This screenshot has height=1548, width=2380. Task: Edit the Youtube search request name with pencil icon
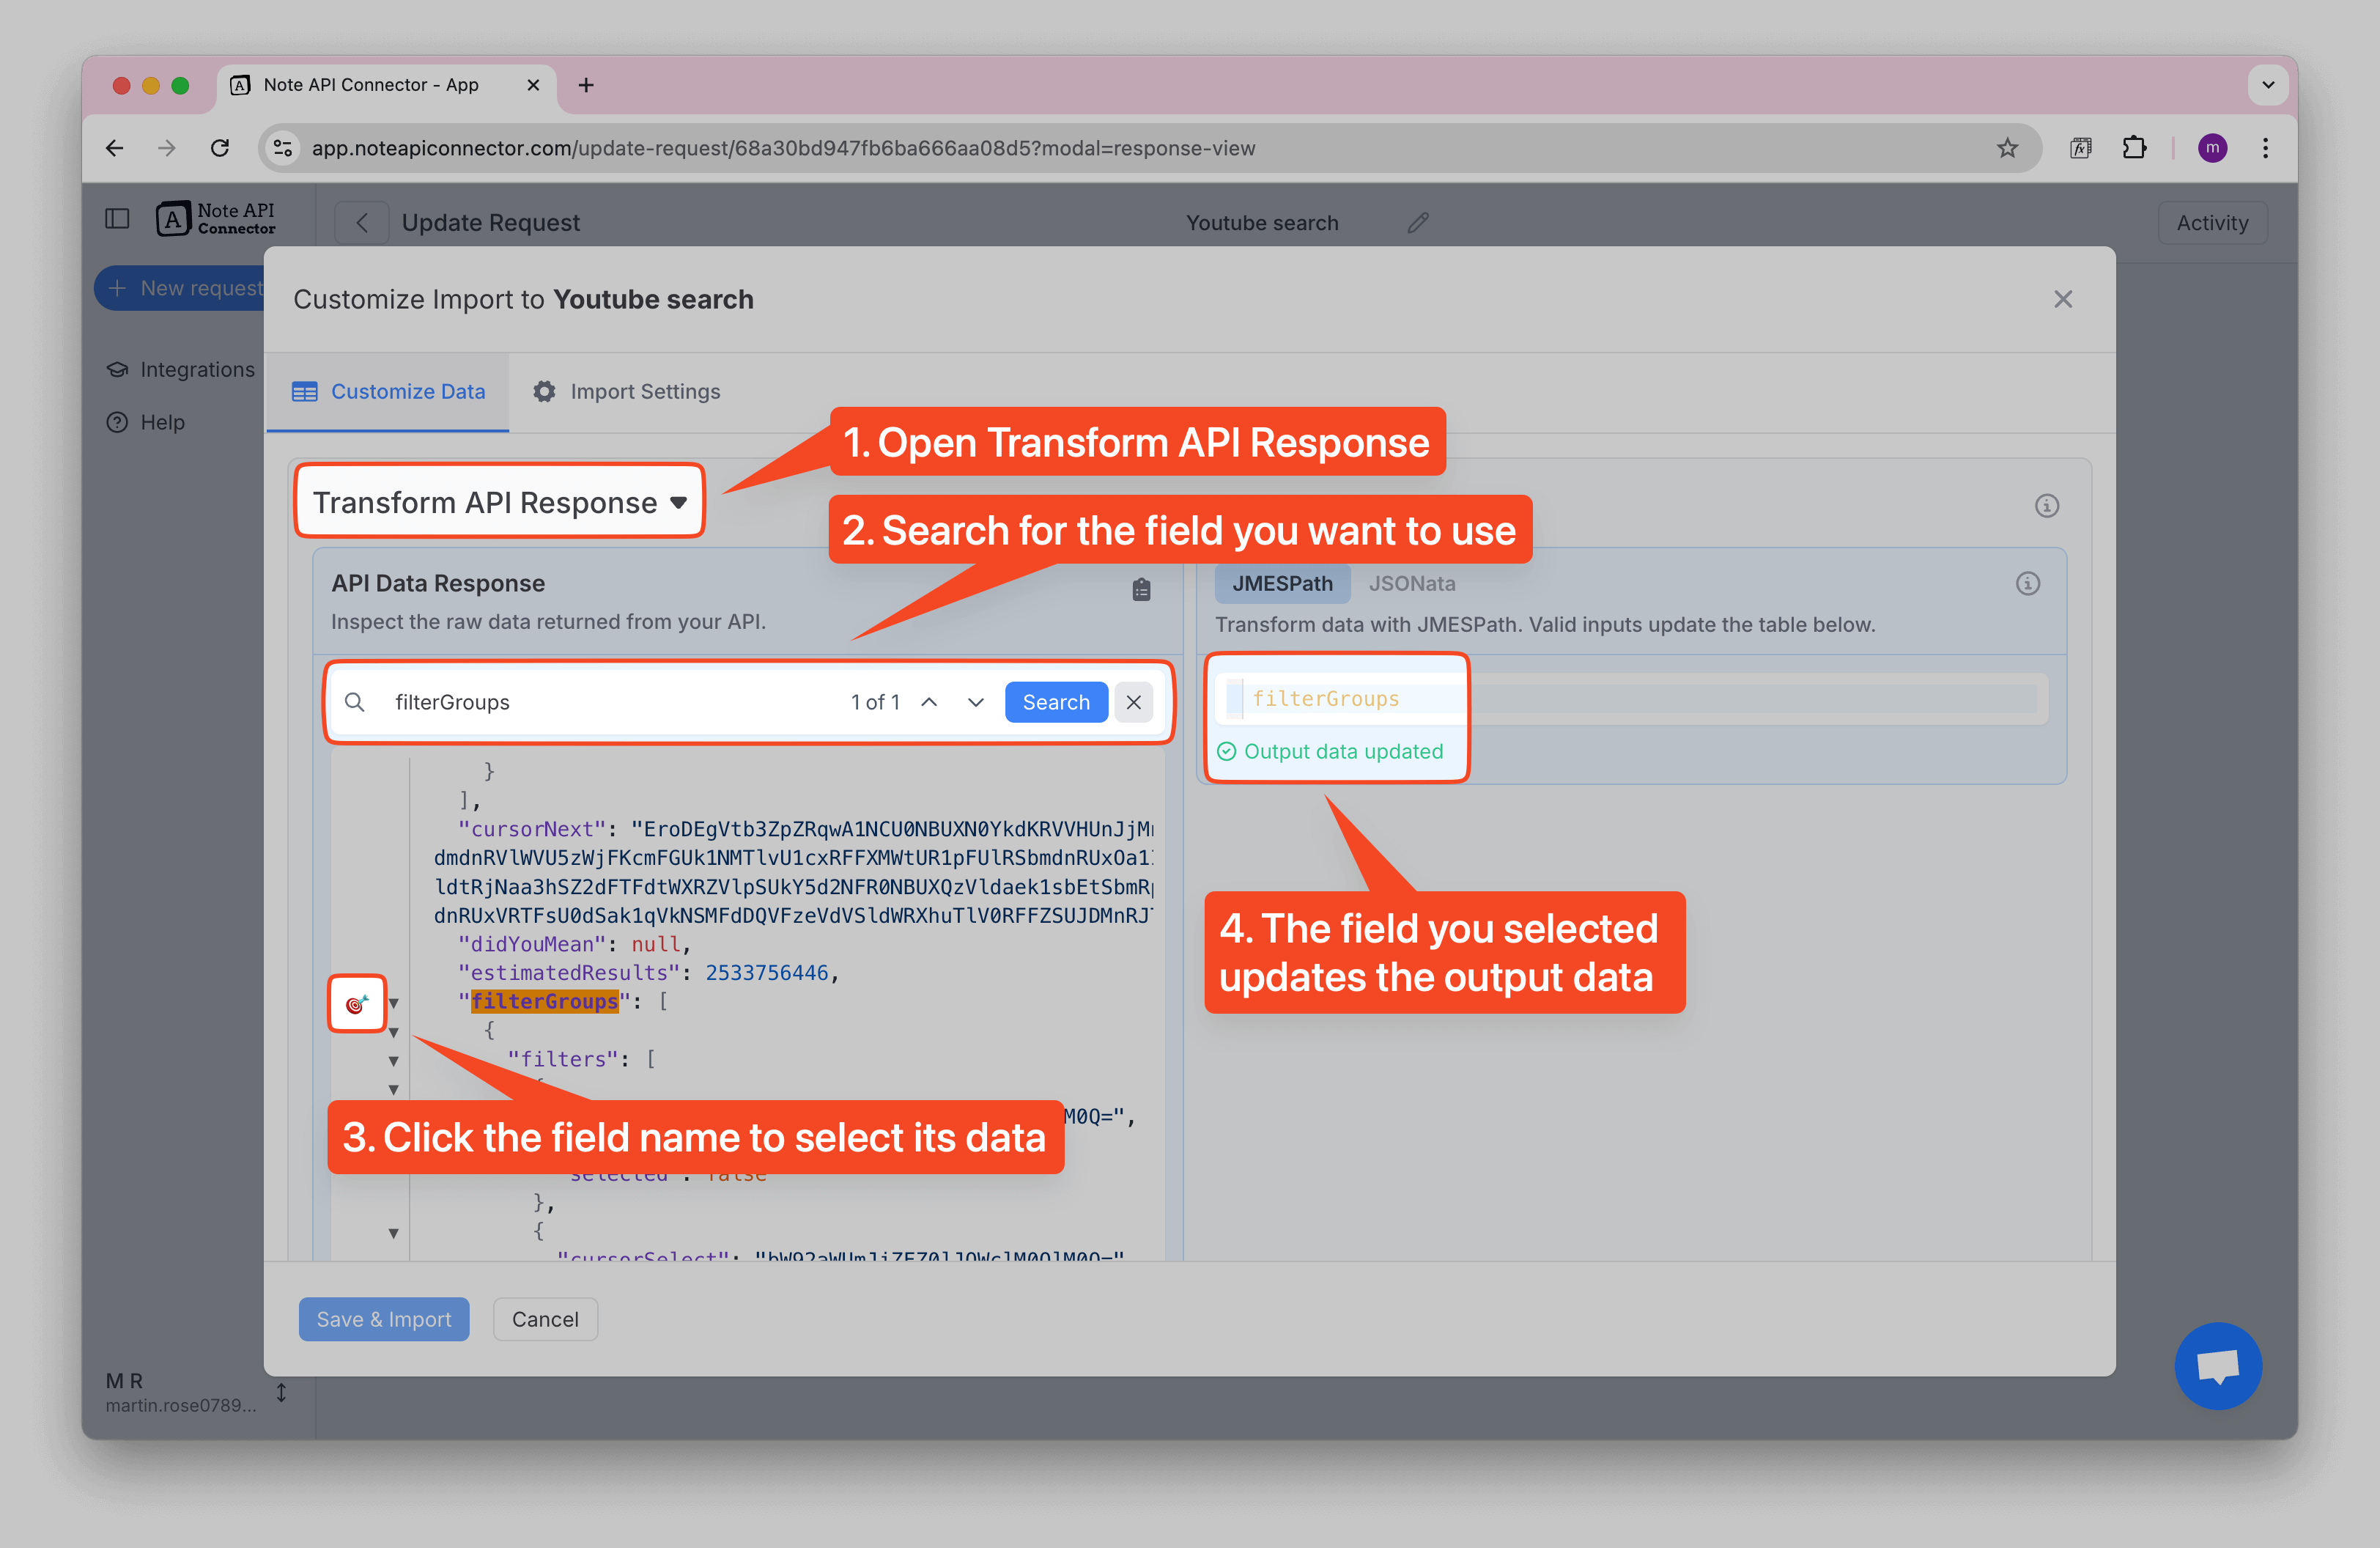(x=1418, y=222)
